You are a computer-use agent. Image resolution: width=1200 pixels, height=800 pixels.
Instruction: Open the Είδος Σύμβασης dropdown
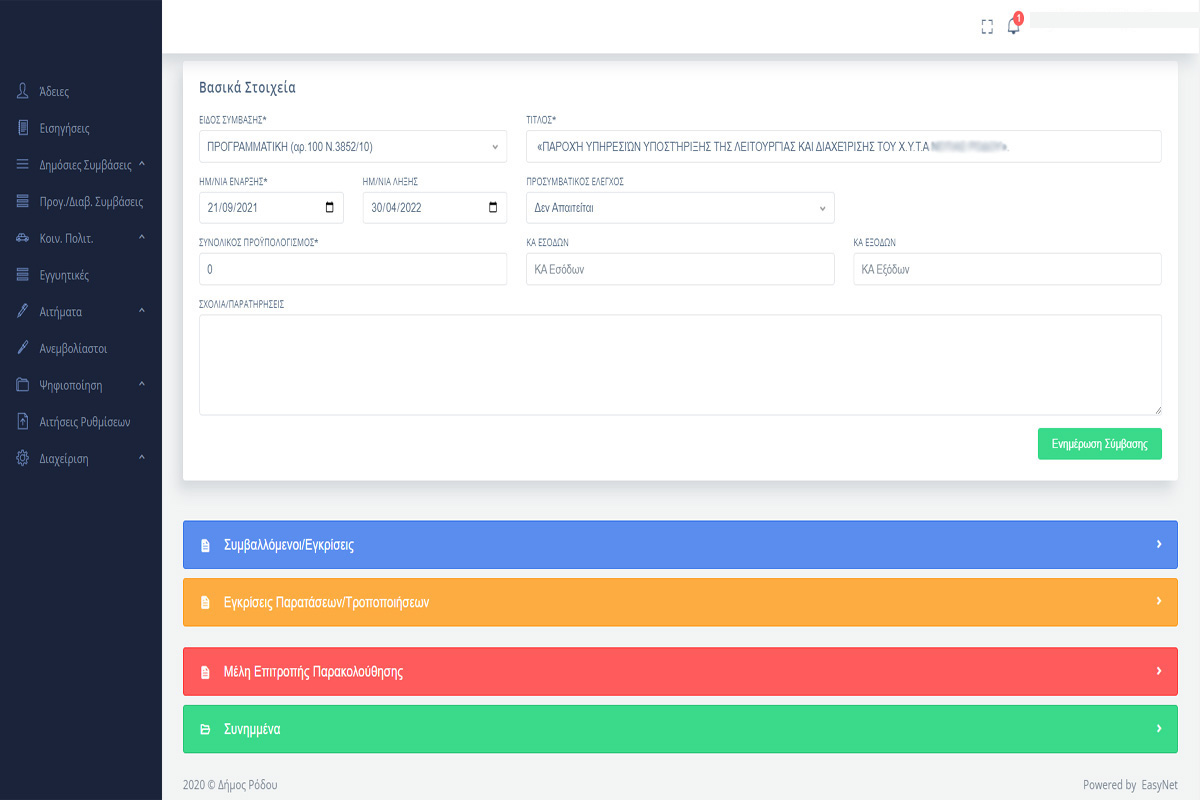353,146
